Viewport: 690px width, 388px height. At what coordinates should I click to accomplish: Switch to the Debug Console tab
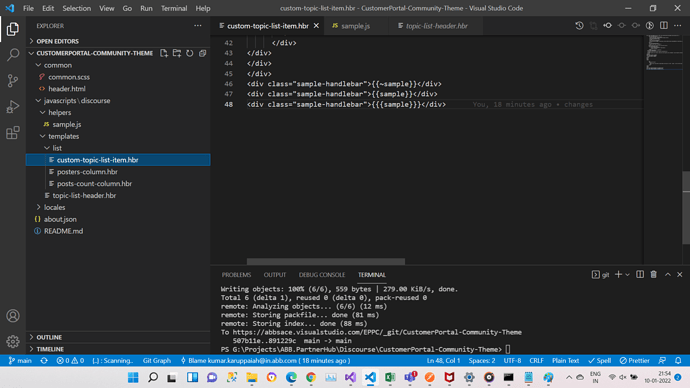point(322,275)
